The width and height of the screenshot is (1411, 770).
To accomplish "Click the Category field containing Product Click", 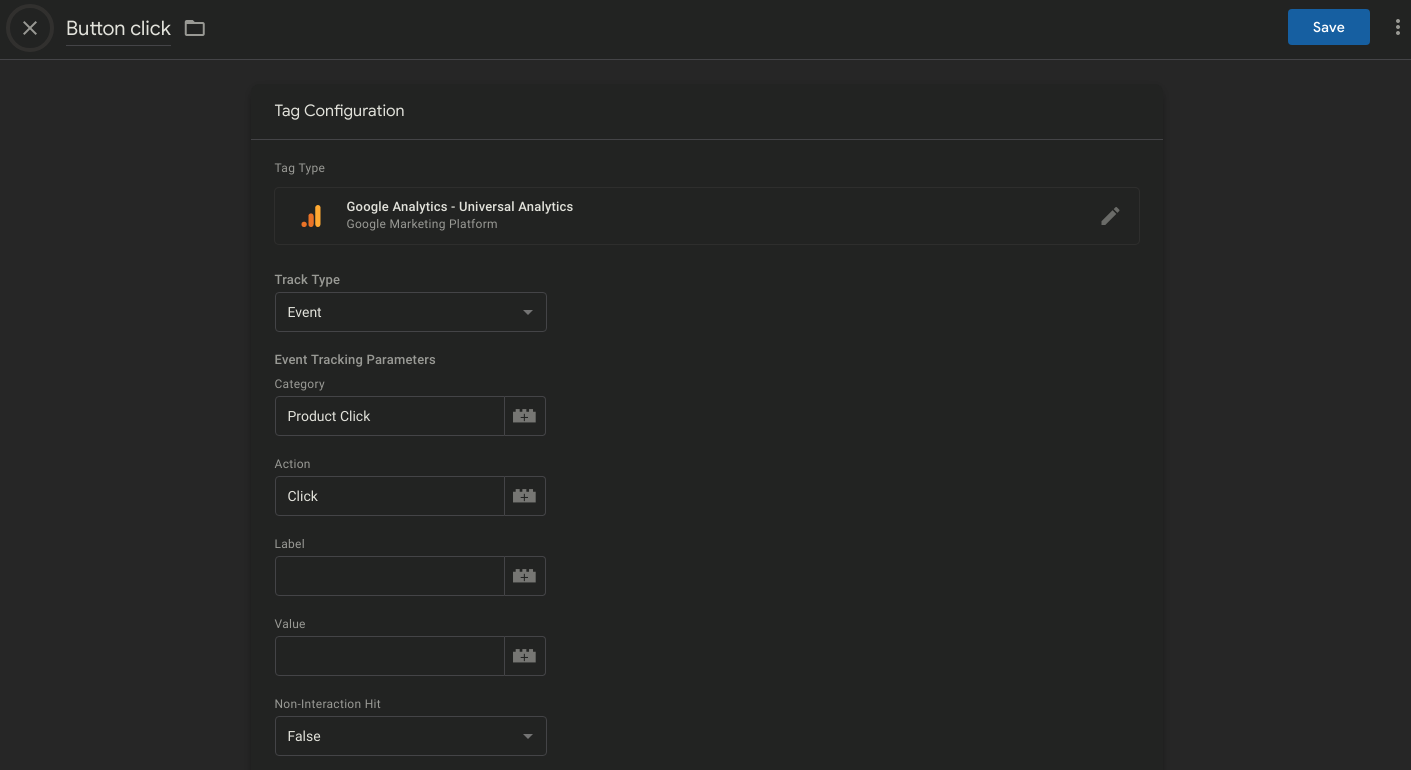I will (x=390, y=416).
